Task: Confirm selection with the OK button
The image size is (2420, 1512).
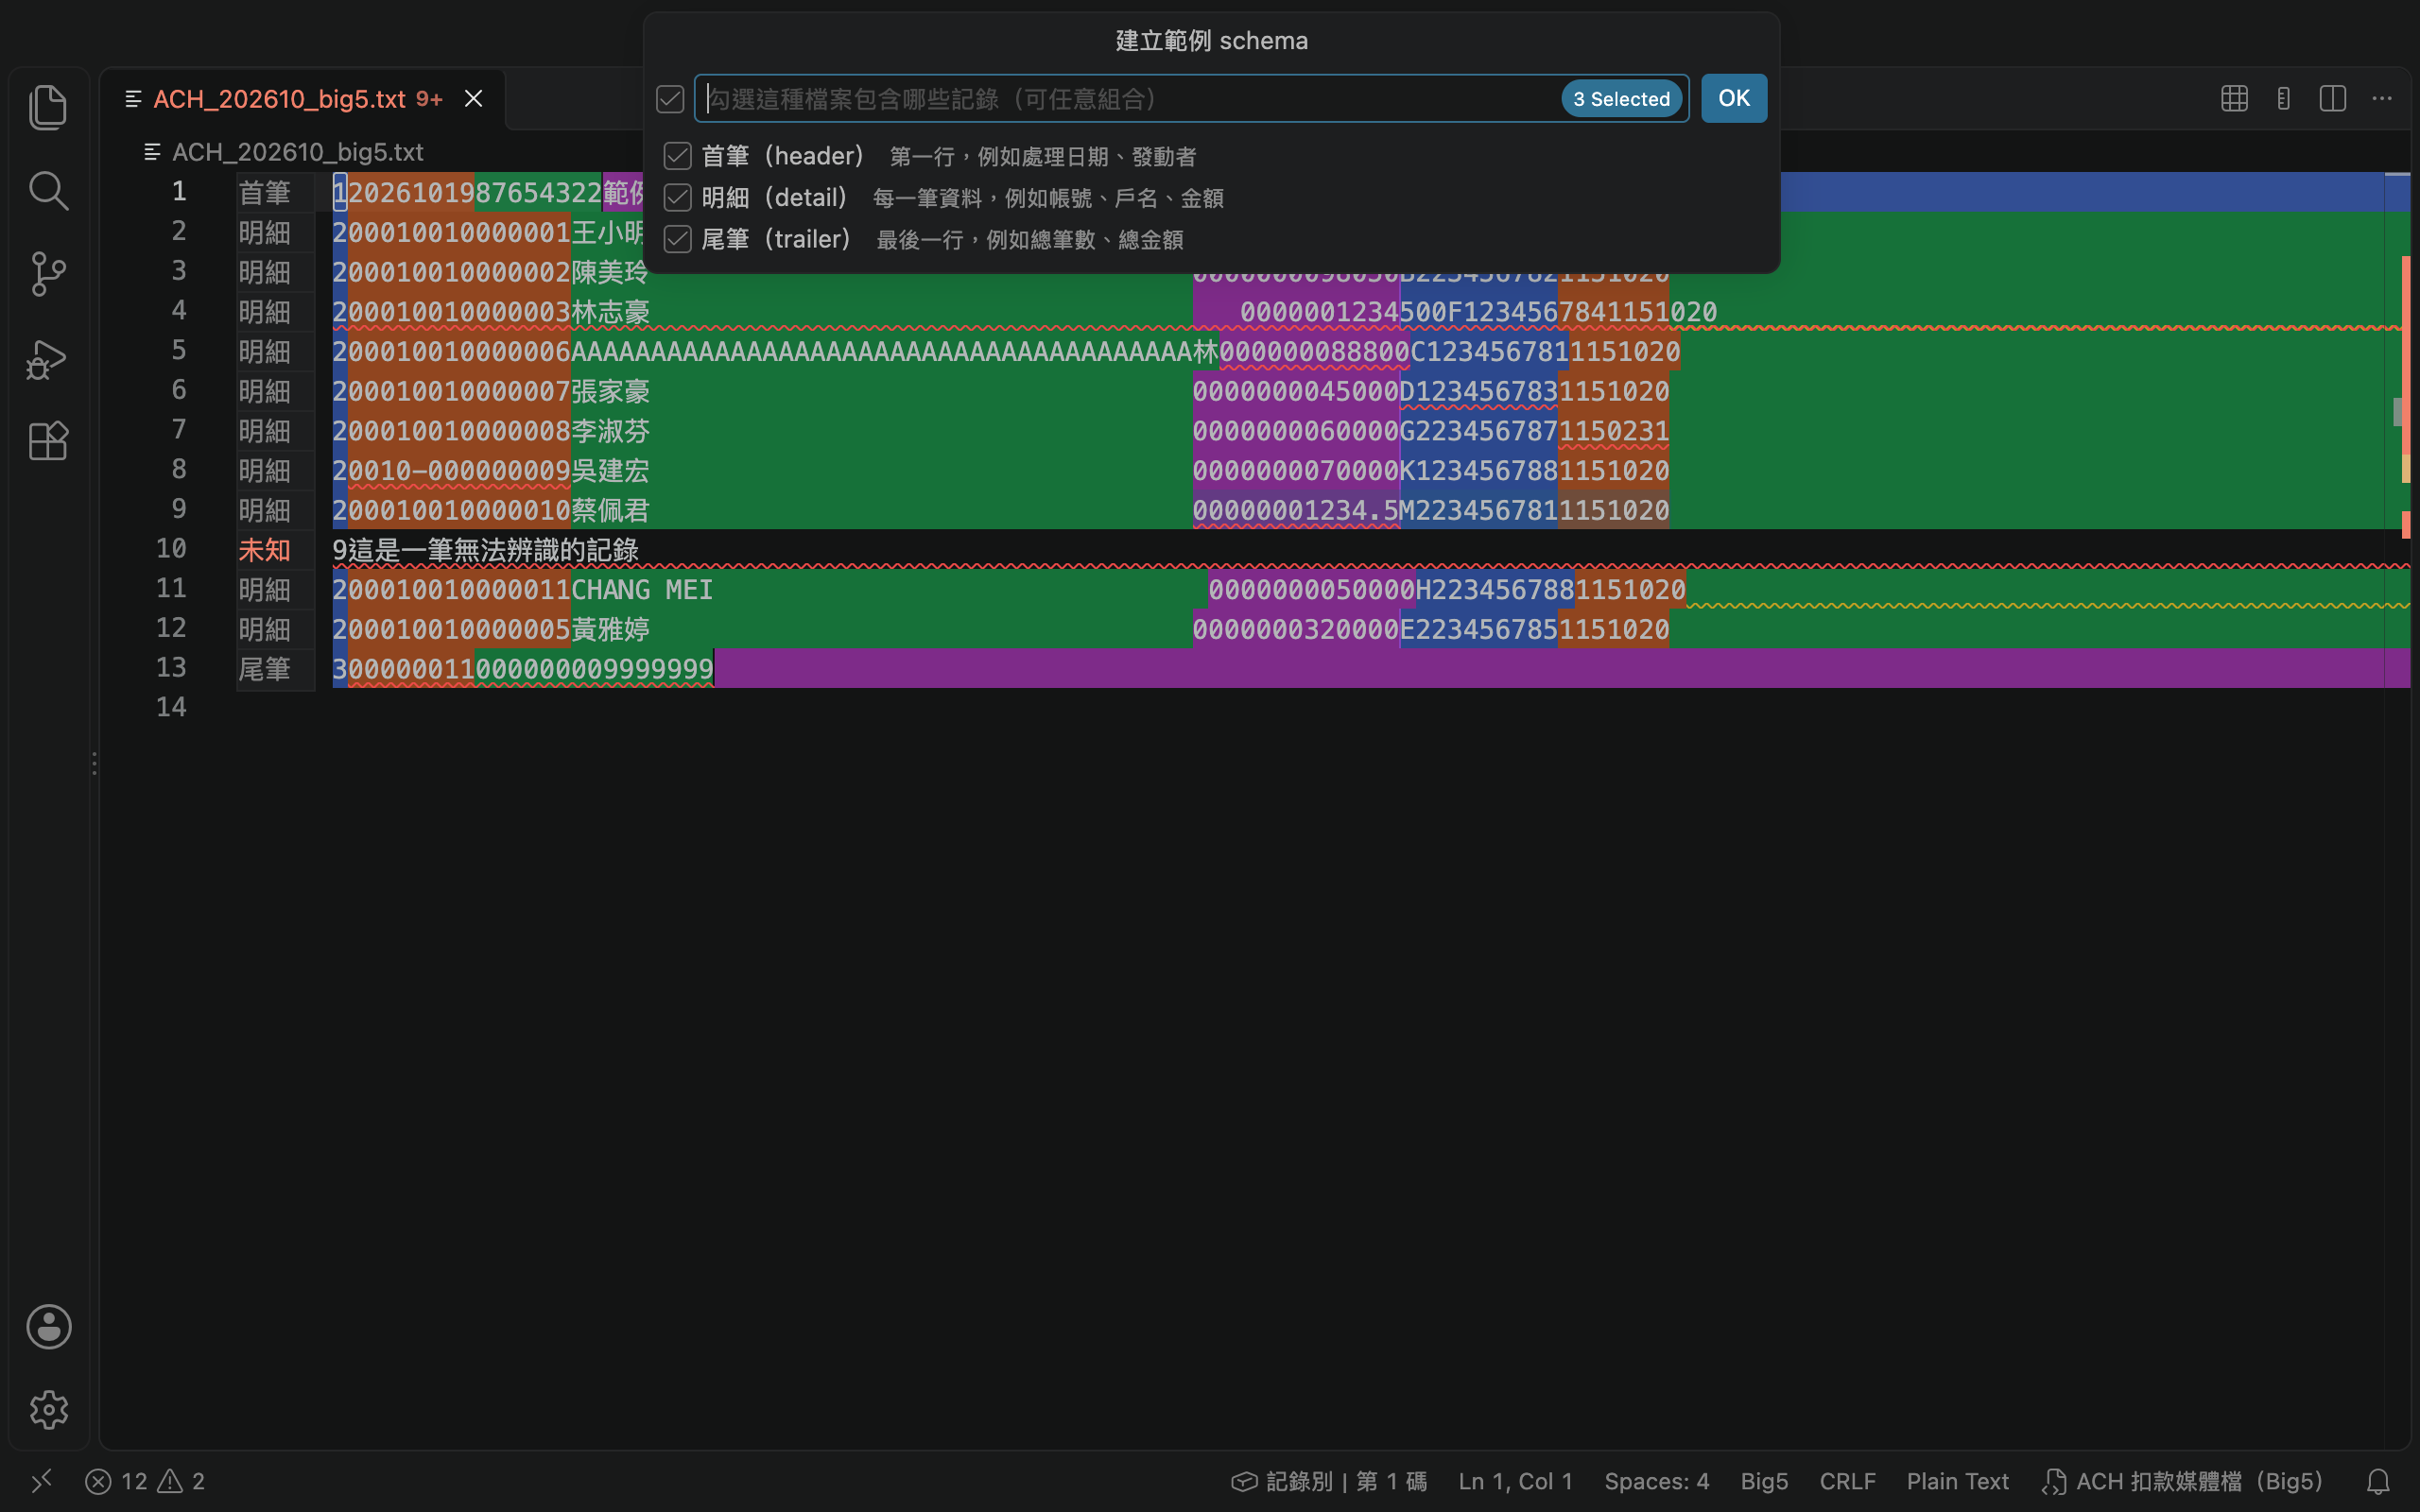Action: [x=1733, y=98]
